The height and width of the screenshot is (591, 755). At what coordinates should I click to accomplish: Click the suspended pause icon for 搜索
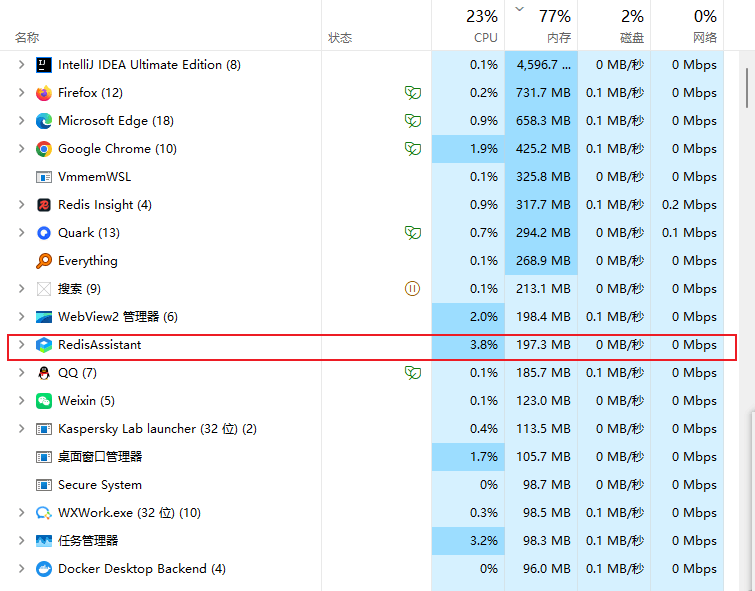click(412, 289)
